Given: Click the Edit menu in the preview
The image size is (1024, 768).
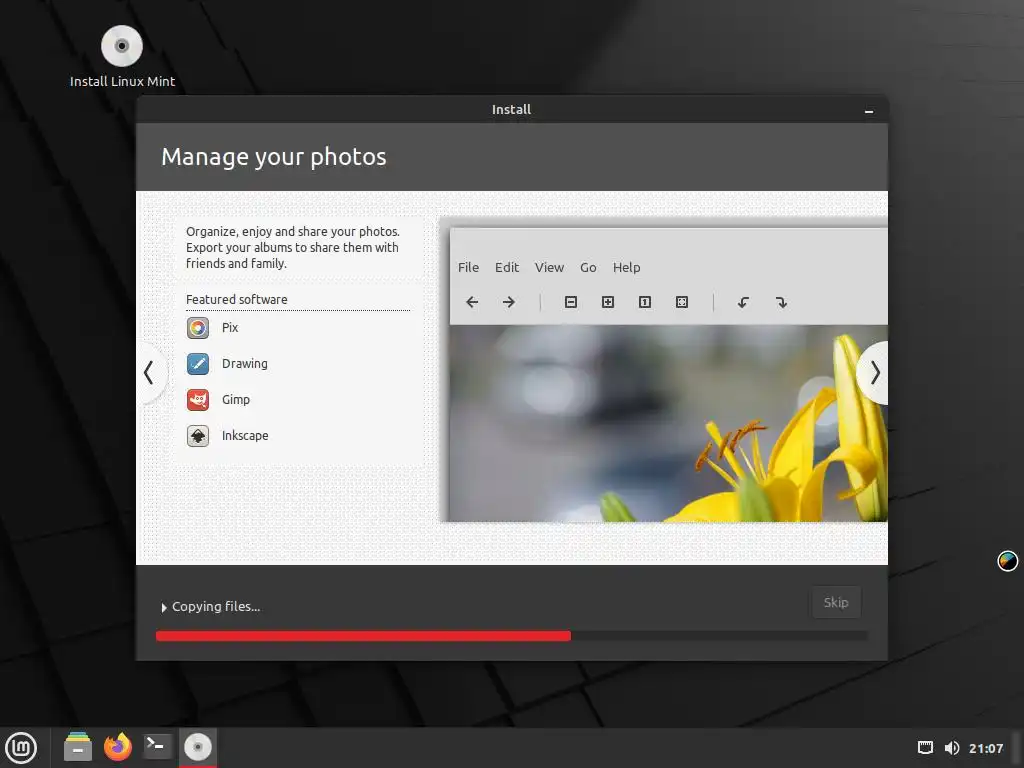Looking at the screenshot, I should tap(507, 267).
